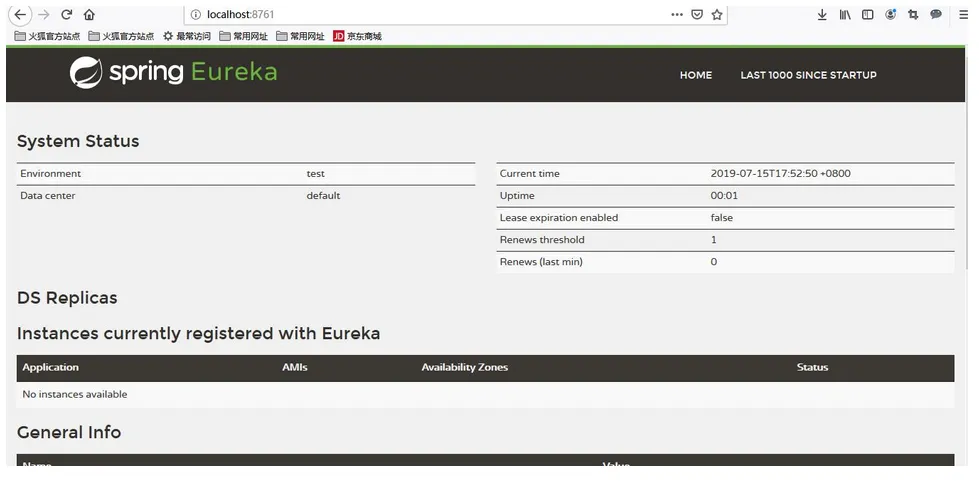Click the DS Replicas heading
Screen dimensions: 979x481
(67, 298)
